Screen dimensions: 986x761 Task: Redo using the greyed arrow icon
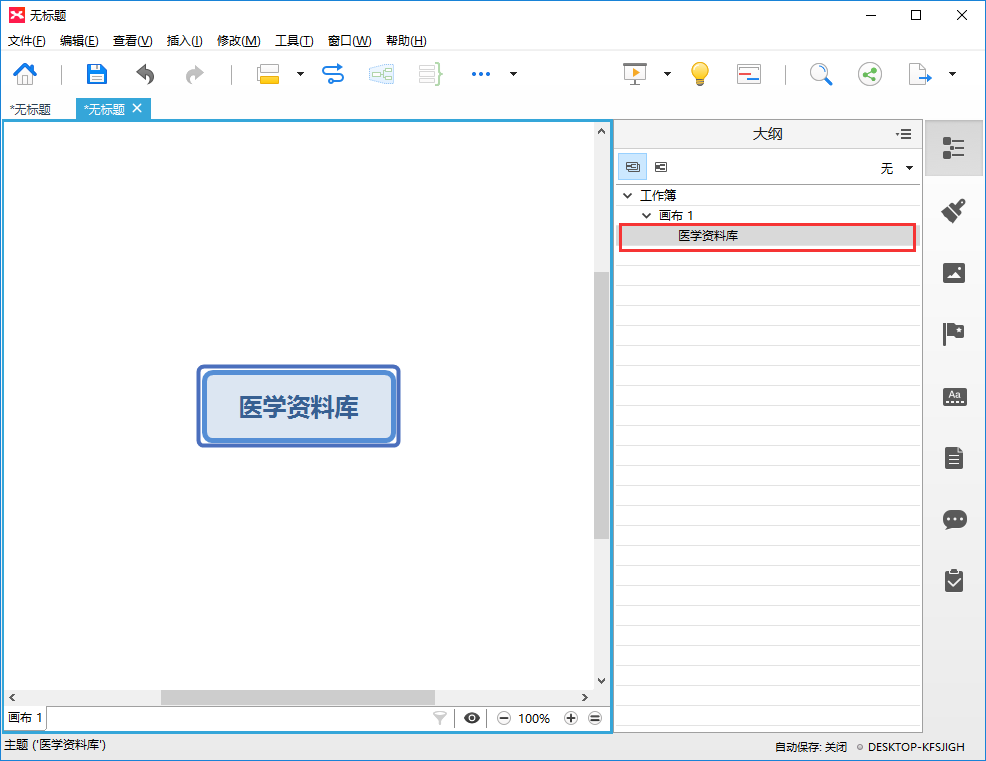[x=194, y=74]
